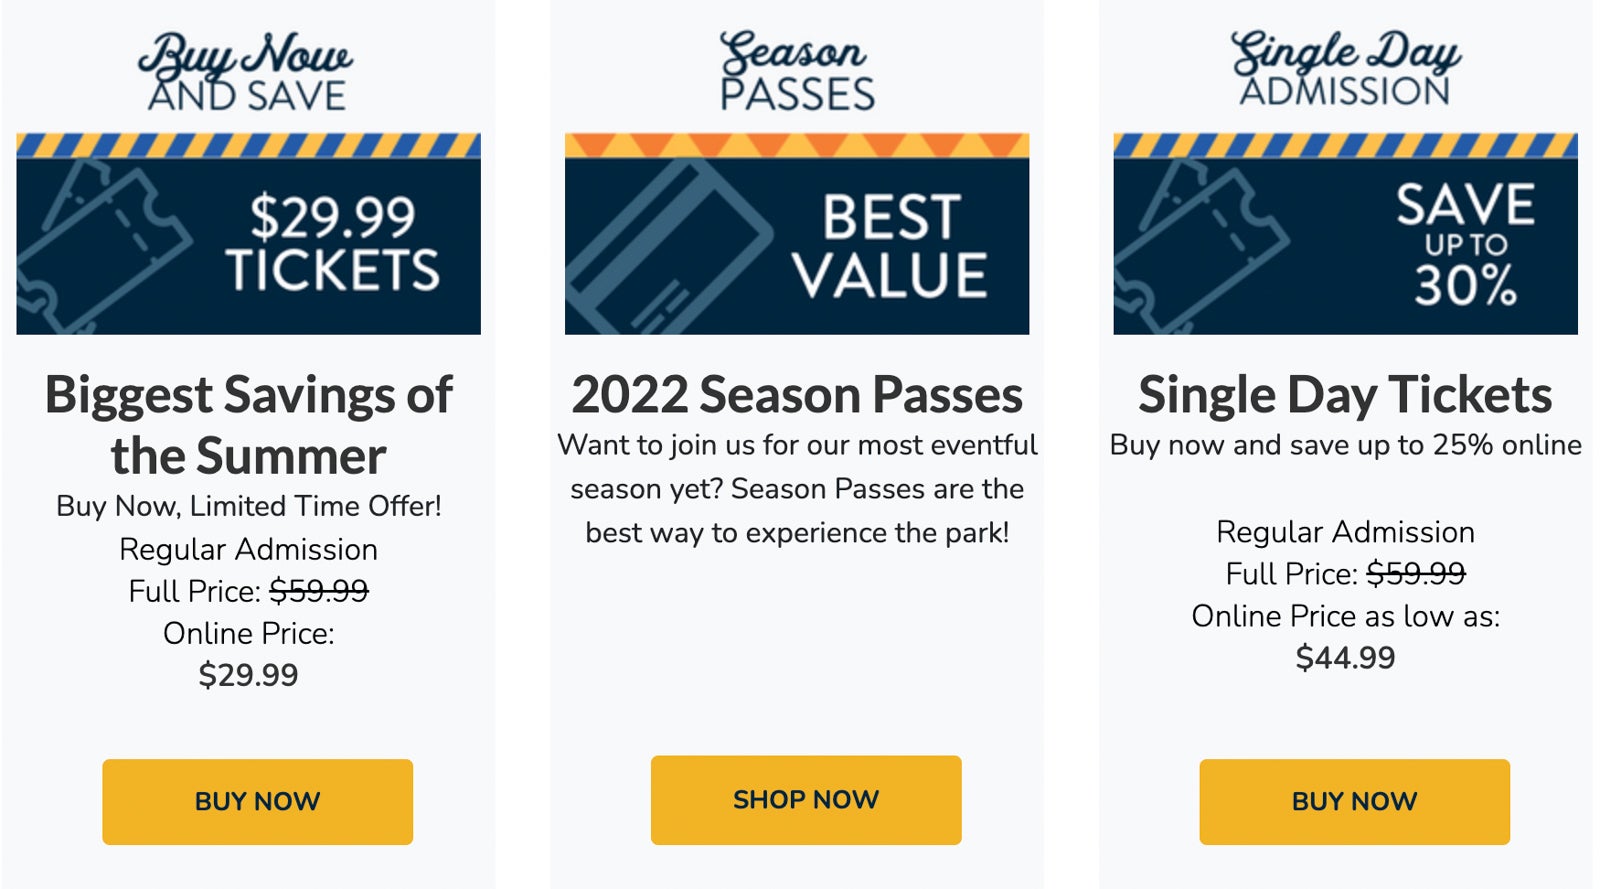Click BUY NOW under Single Day Tickets
The image size is (1600, 889).
(1354, 801)
